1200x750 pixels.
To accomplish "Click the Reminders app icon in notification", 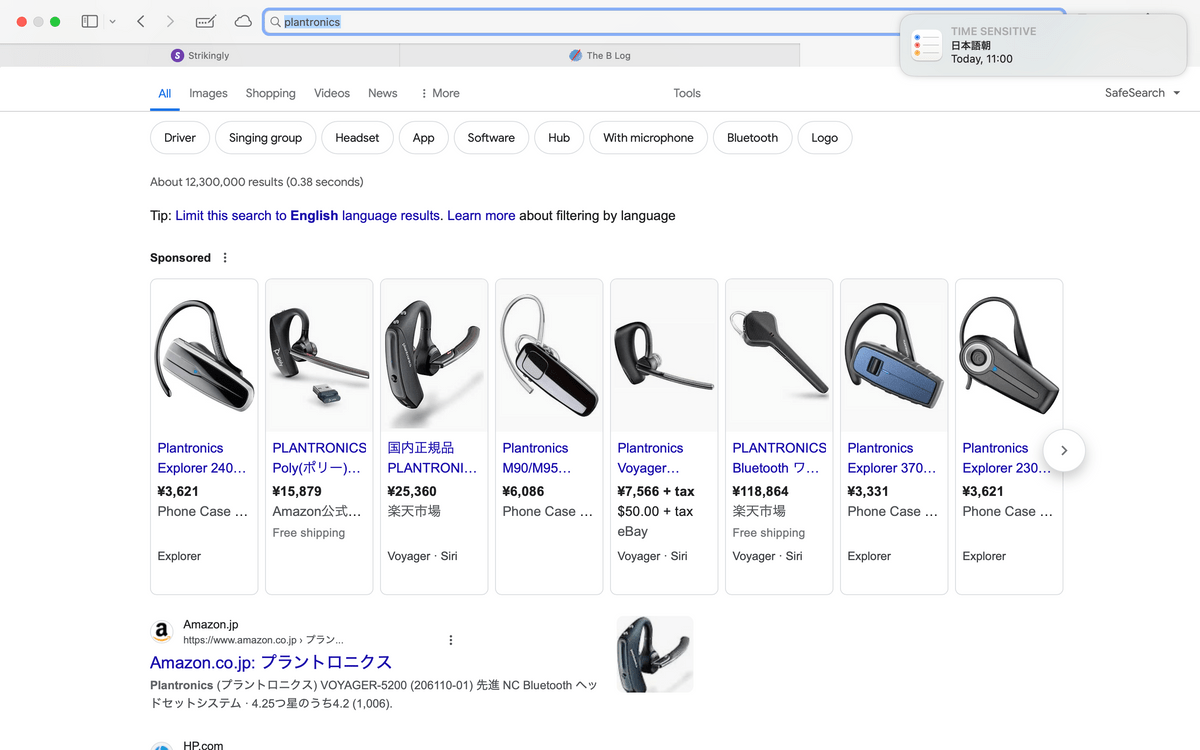I will click(x=926, y=45).
